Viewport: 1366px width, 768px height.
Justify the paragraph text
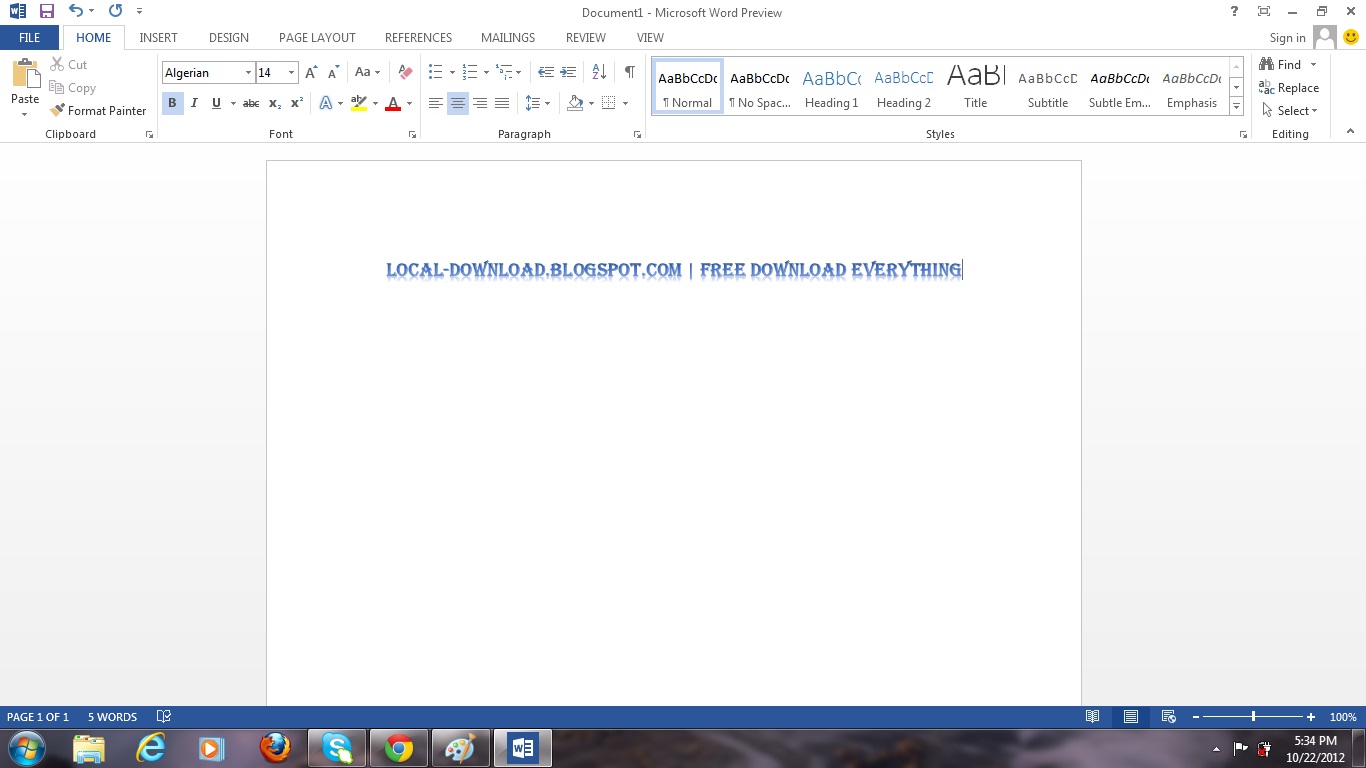pyautogui.click(x=502, y=103)
